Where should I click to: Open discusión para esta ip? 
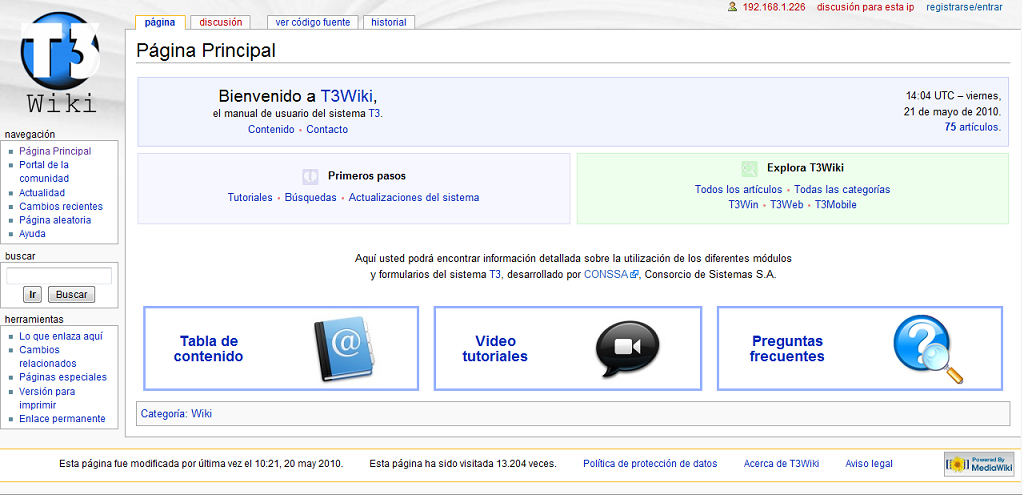pos(865,7)
